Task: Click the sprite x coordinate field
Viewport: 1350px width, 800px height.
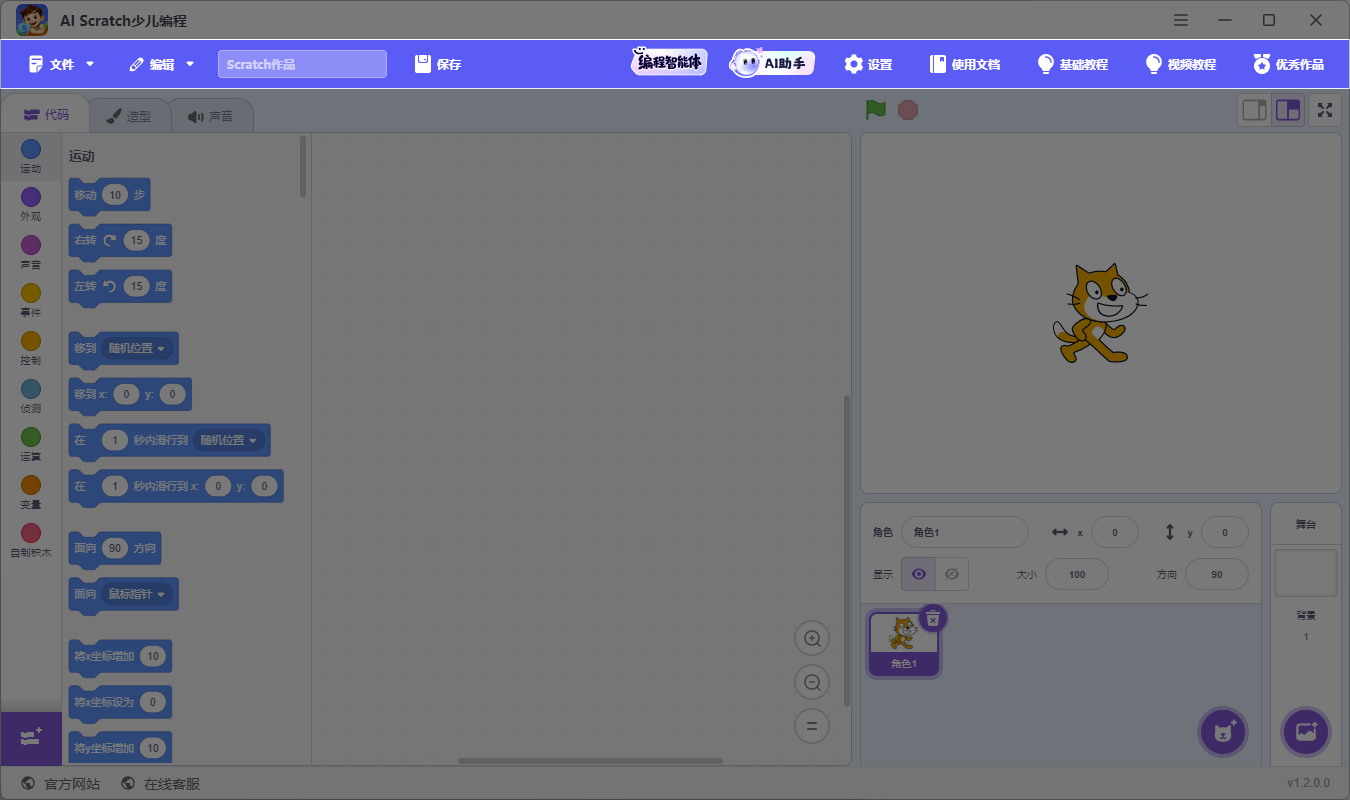Action: point(1115,532)
